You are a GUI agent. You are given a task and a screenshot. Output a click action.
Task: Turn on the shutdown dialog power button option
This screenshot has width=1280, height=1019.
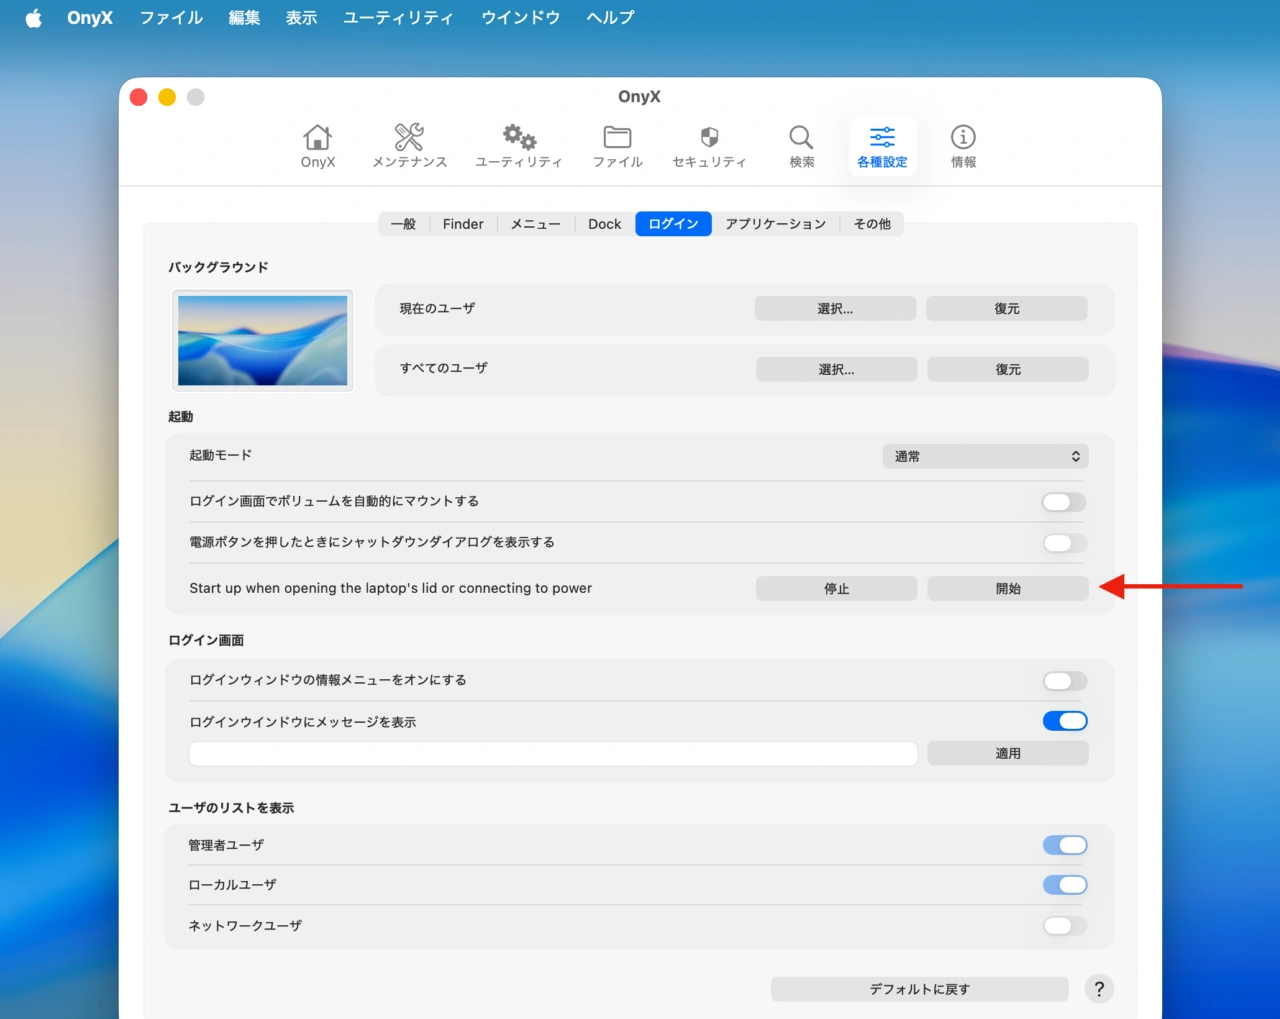click(x=1063, y=543)
